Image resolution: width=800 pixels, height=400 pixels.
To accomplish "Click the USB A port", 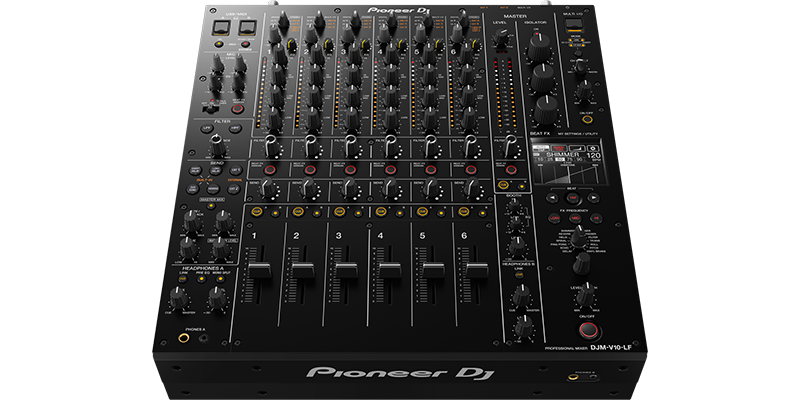I will click(x=219, y=27).
